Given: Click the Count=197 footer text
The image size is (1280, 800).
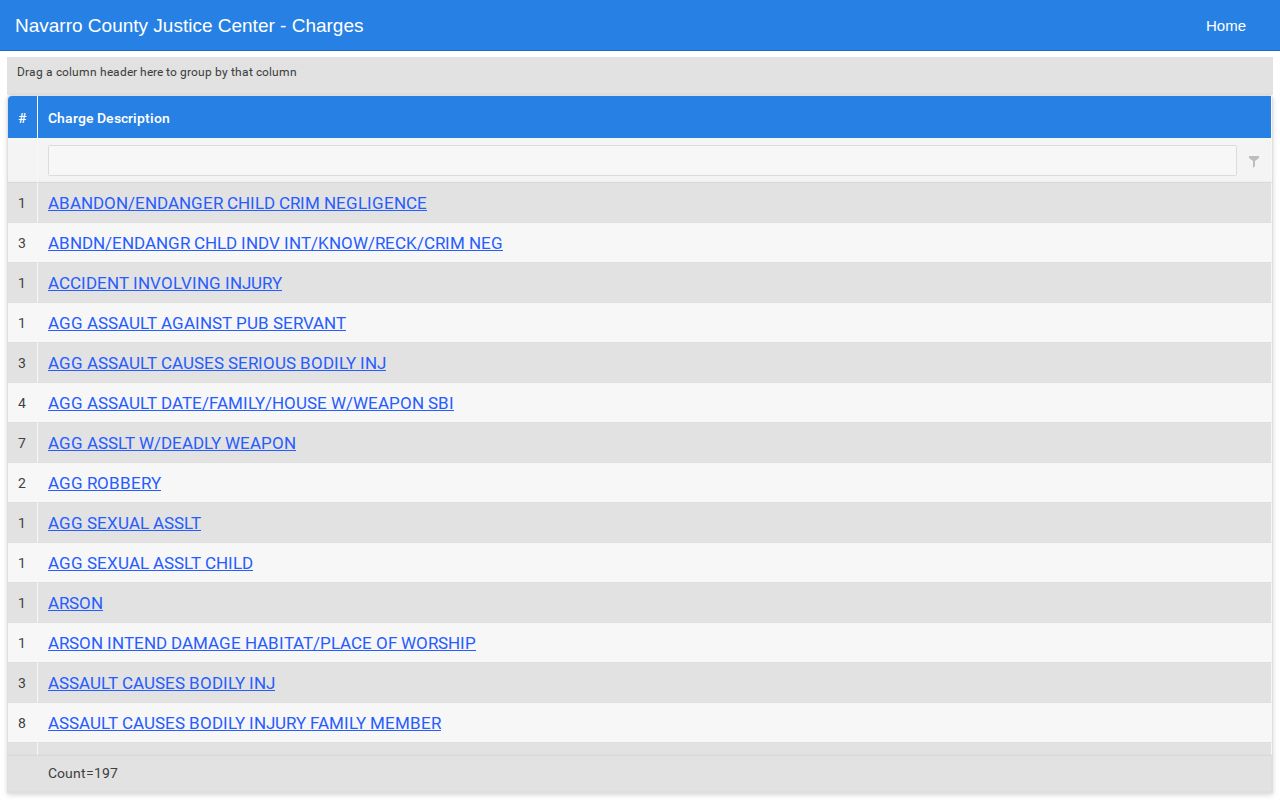Looking at the screenshot, I should tap(83, 773).
